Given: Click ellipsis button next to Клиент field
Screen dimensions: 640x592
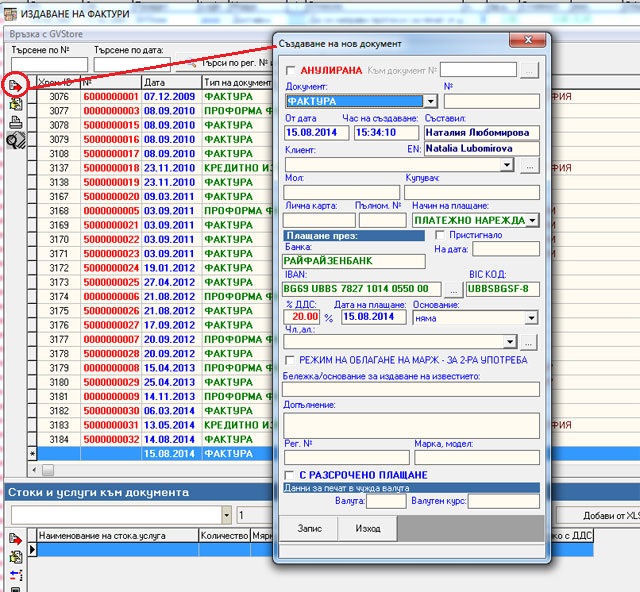Looking at the screenshot, I should pyautogui.click(x=529, y=166).
